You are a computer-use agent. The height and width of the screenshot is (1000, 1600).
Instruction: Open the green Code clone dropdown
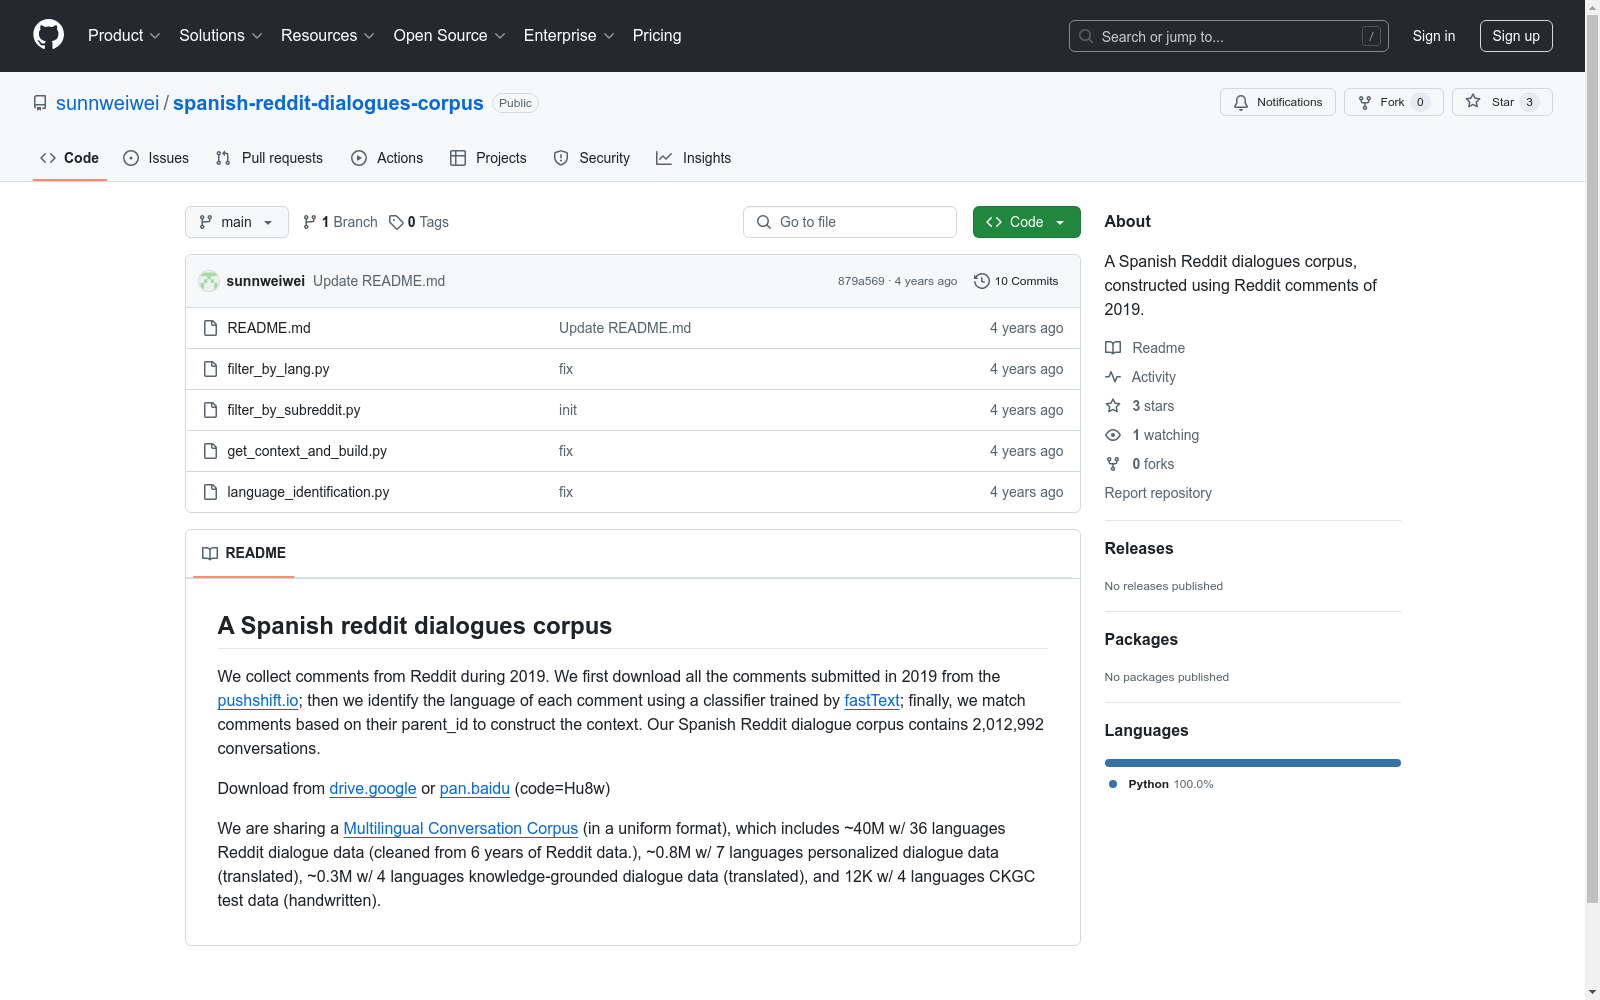tap(1027, 222)
